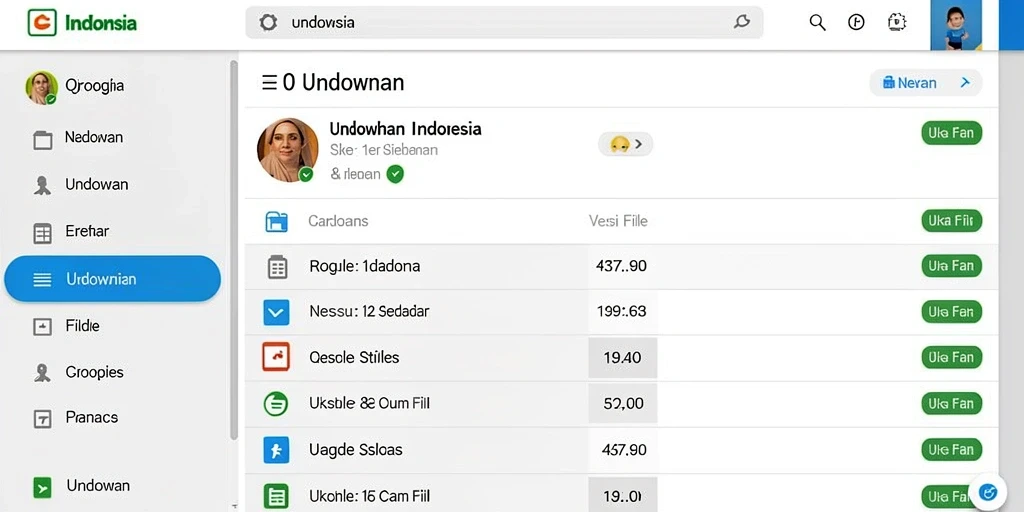Click 'Uka Fan' button for Undowhan Indoresia
Screen dimensions: 1024x512
[952, 133]
